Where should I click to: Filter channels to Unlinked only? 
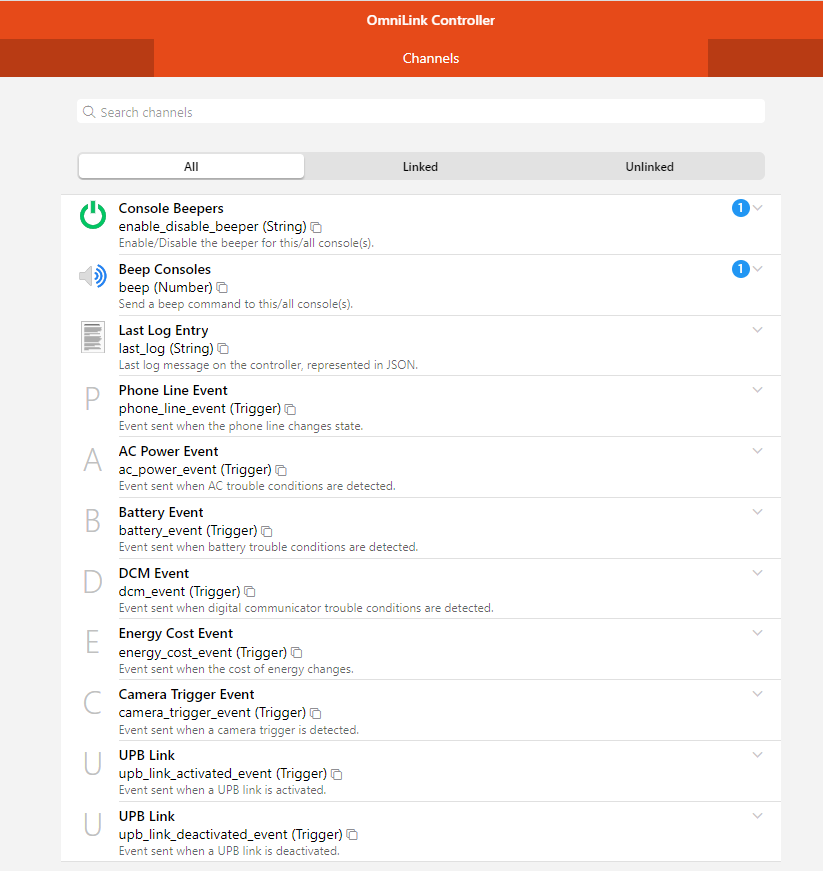649,167
